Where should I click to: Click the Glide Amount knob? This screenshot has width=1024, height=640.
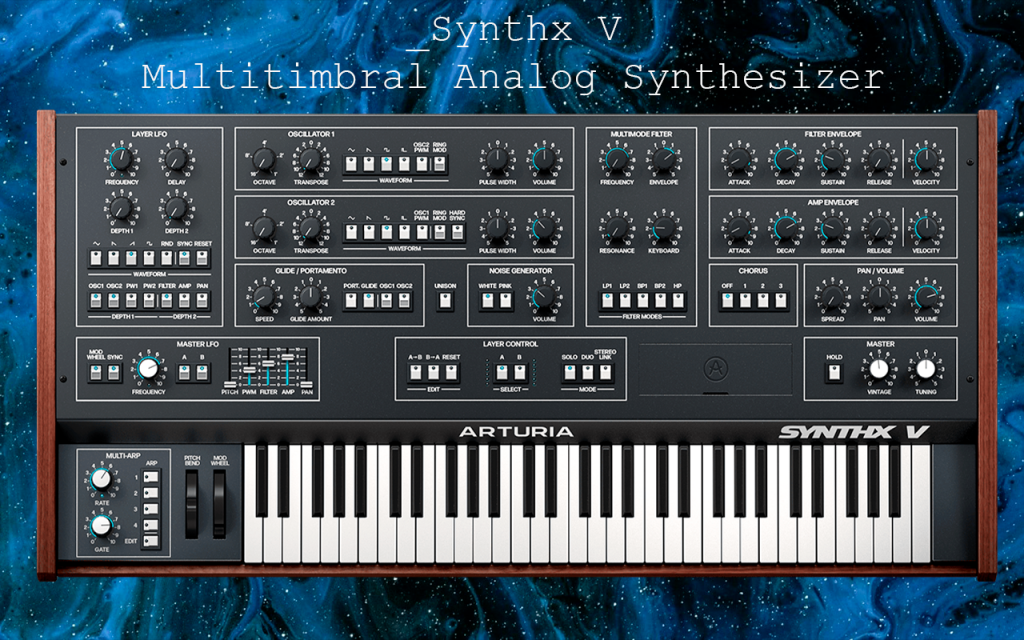coord(311,296)
